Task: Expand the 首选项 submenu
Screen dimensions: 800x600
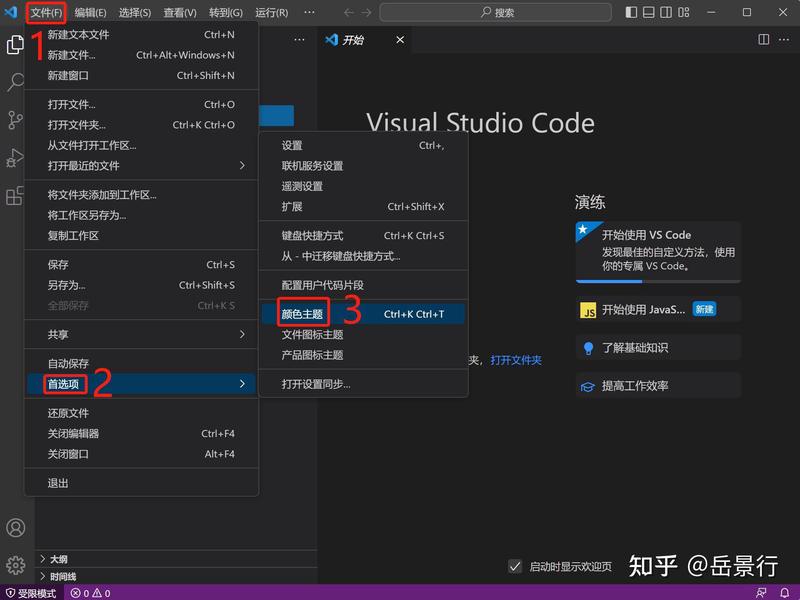Action: click(141, 384)
